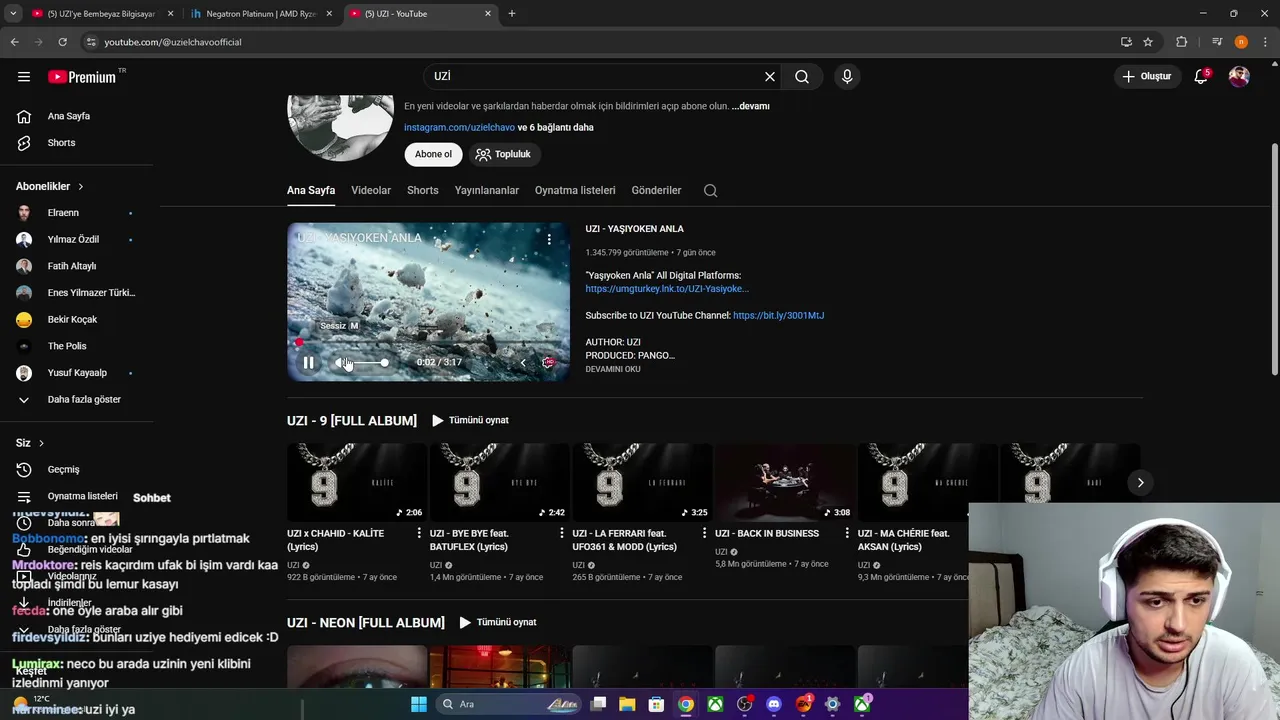The width and height of the screenshot is (1280, 720).
Task: Open LA FERRARI video thumbnail
Action: [x=642, y=483]
